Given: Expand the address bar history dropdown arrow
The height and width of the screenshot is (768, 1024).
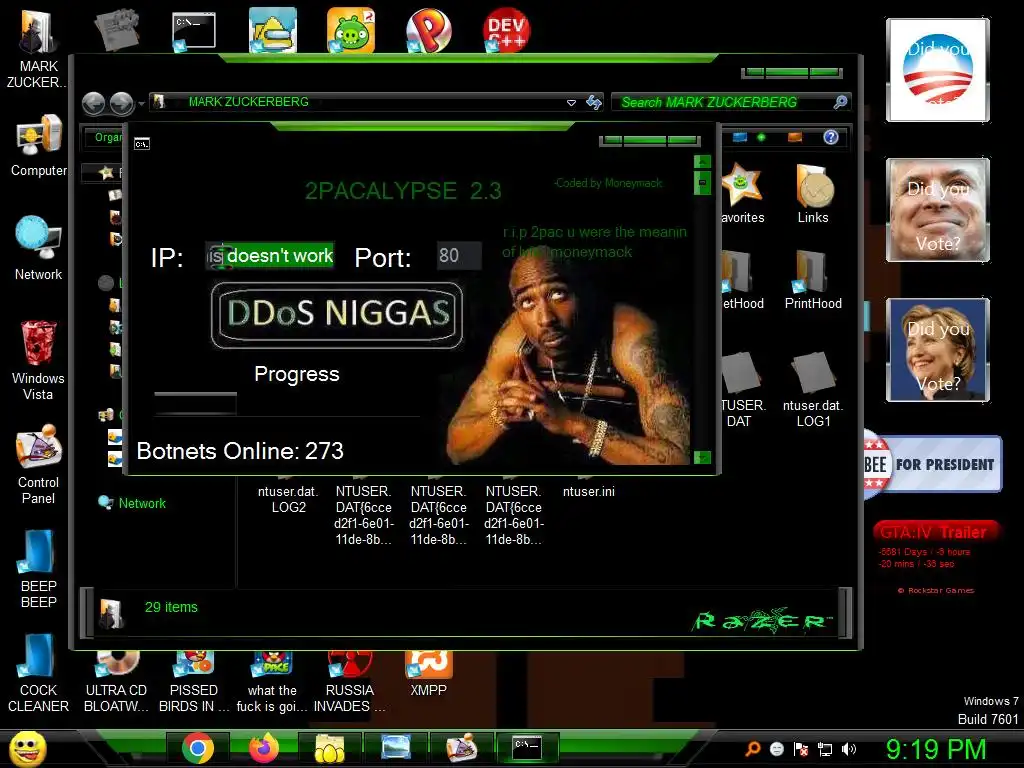Looking at the screenshot, I should [x=571, y=103].
